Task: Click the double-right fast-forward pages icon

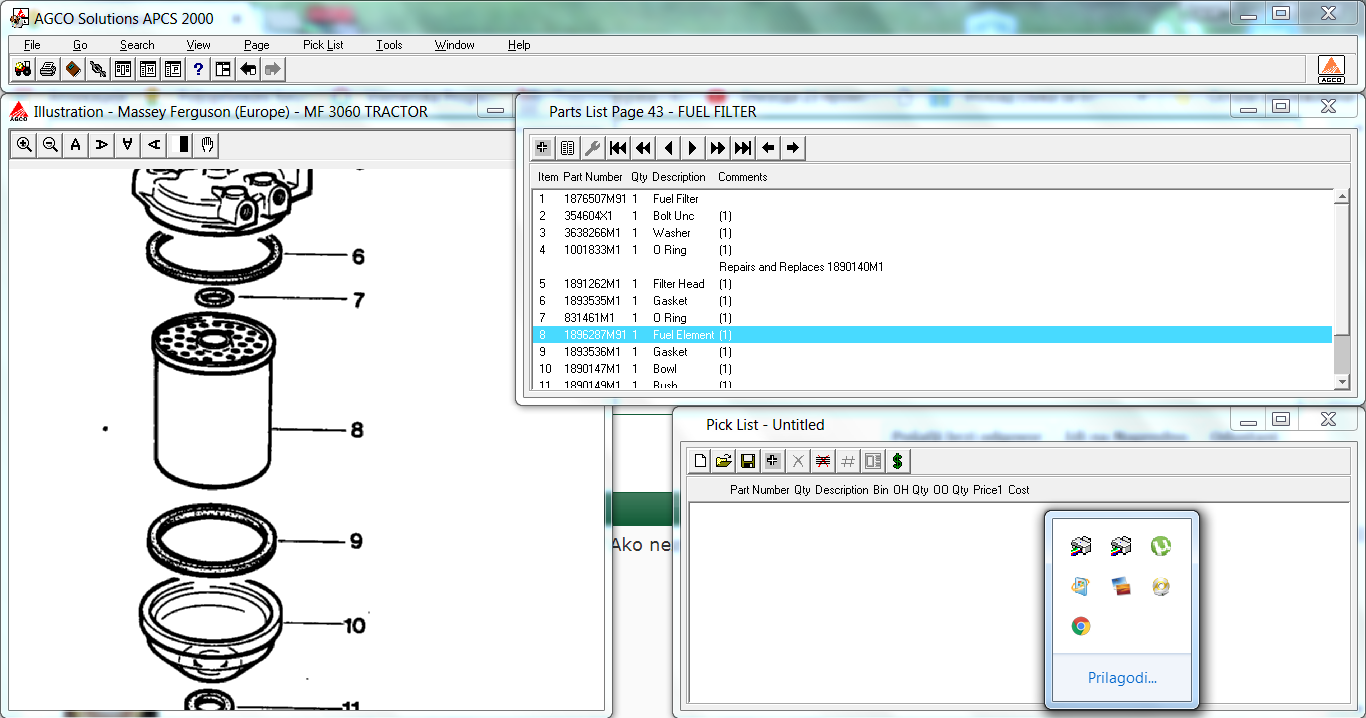Action: click(717, 148)
